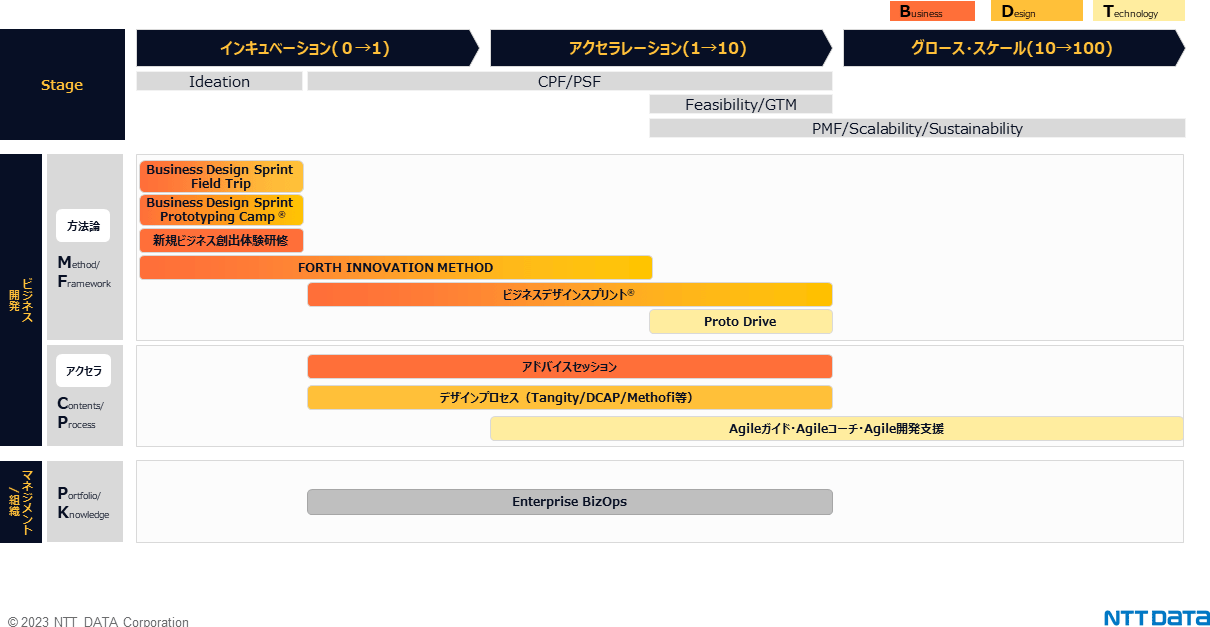This screenshot has width=1210, height=627.
Task: Select the orange Business legend swatch
Action: pyautogui.click(x=932, y=11)
